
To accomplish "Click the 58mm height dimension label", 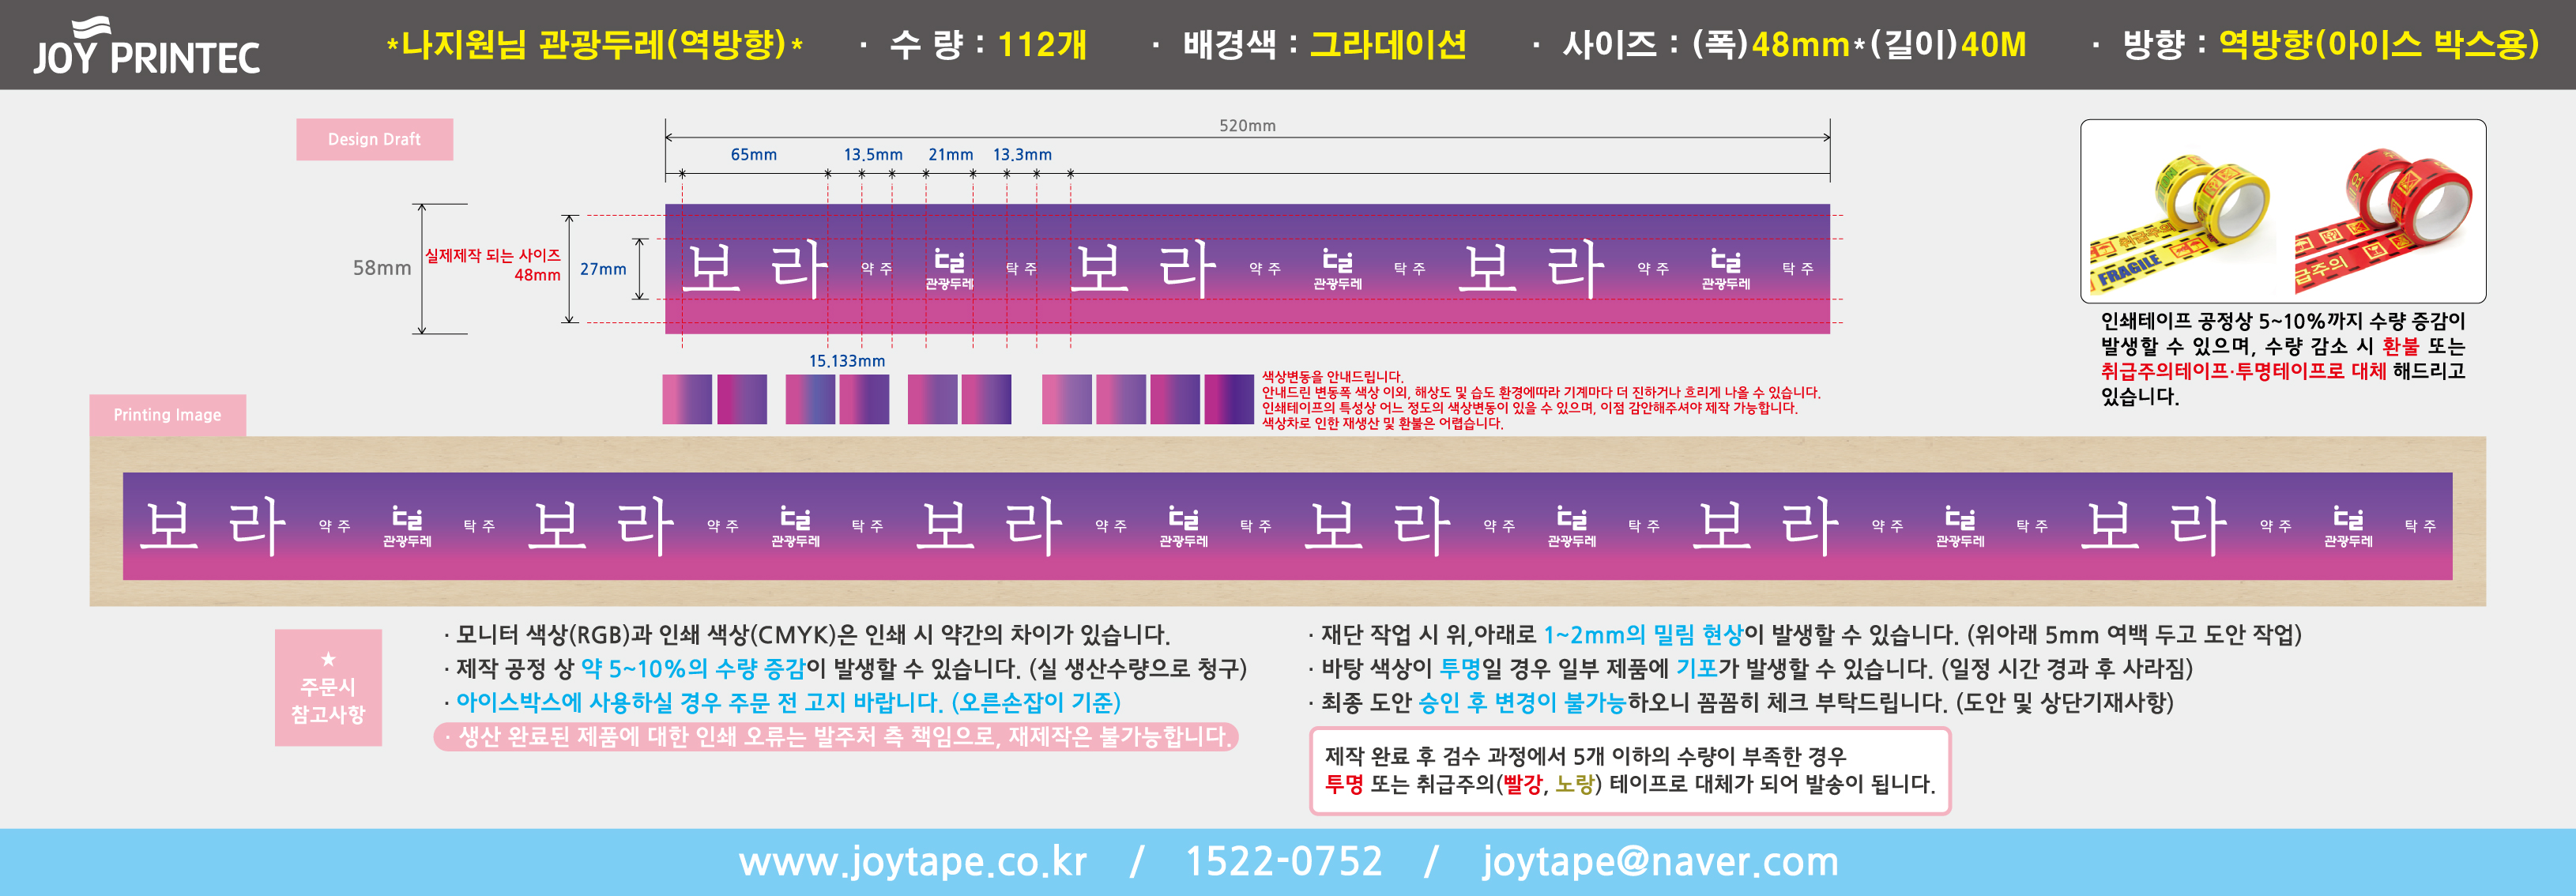I will click(382, 268).
